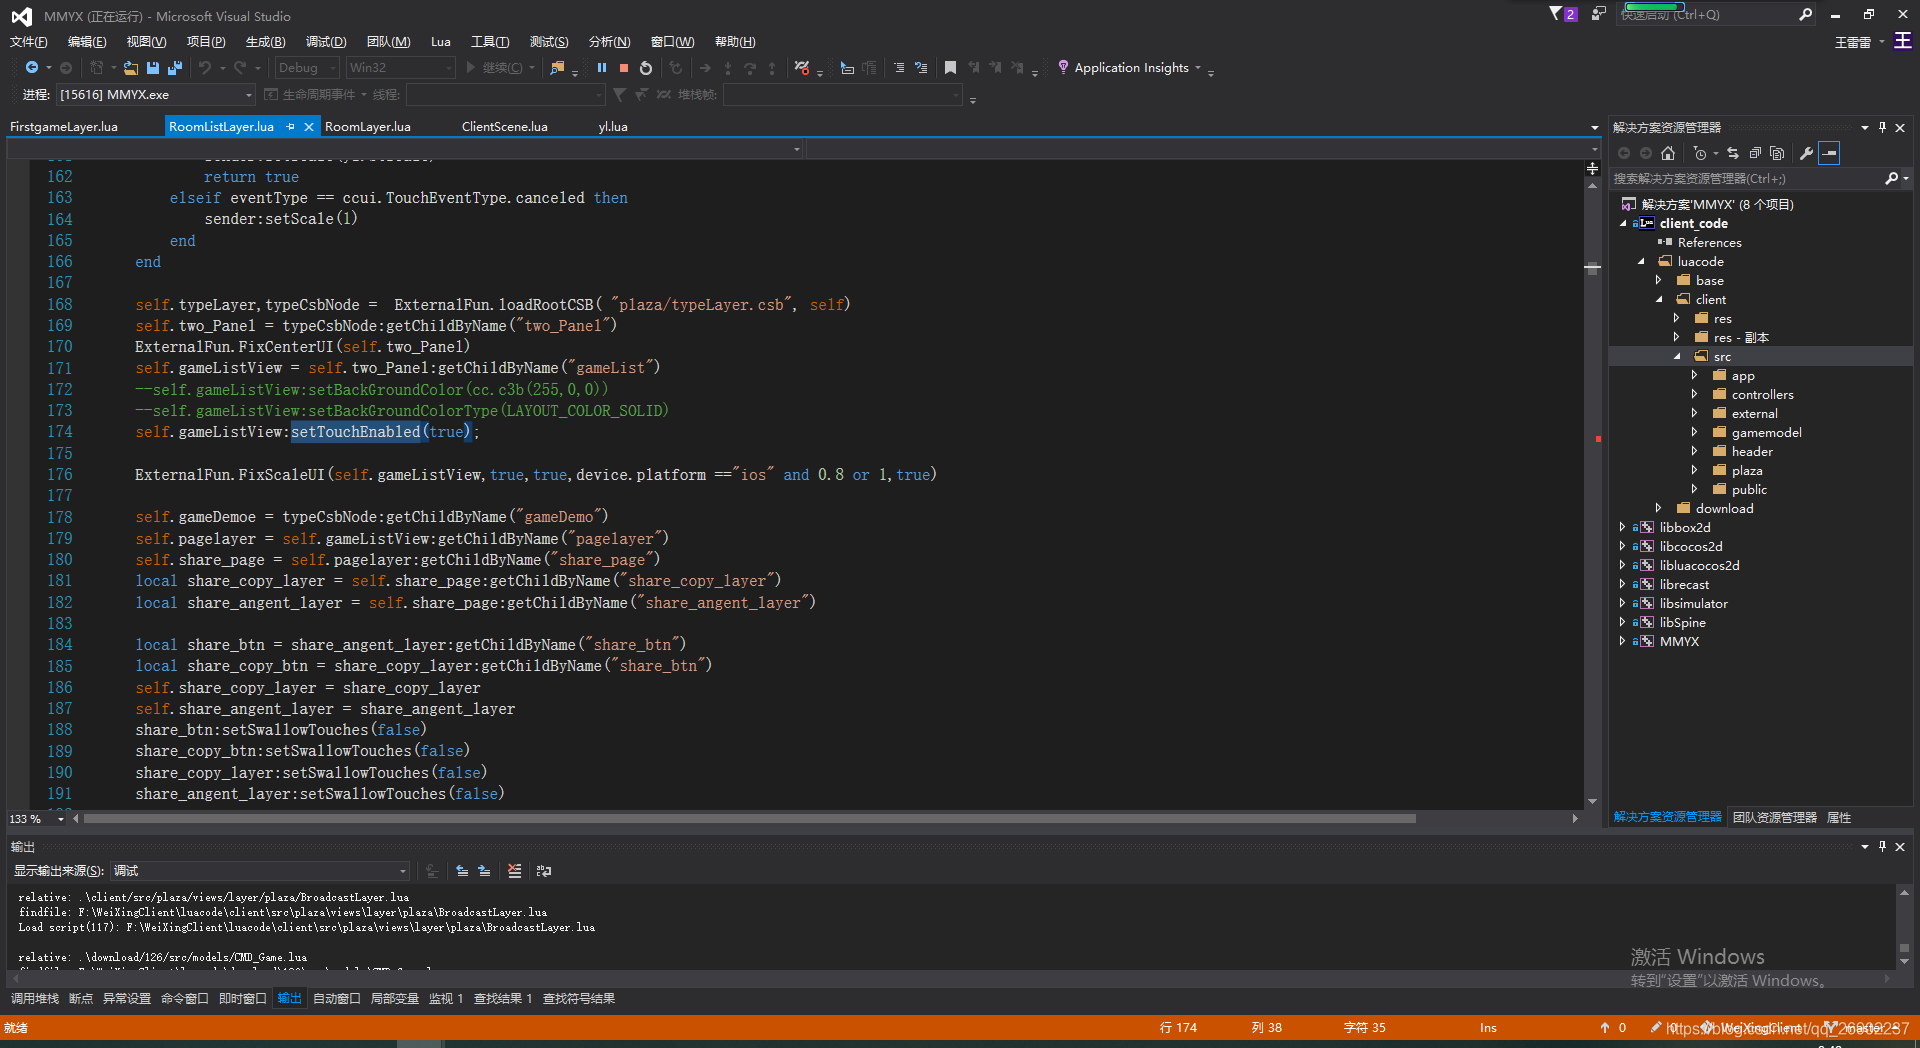This screenshot has height=1048, width=1920.
Task: Switch to yl.lua tab
Action: tap(613, 127)
